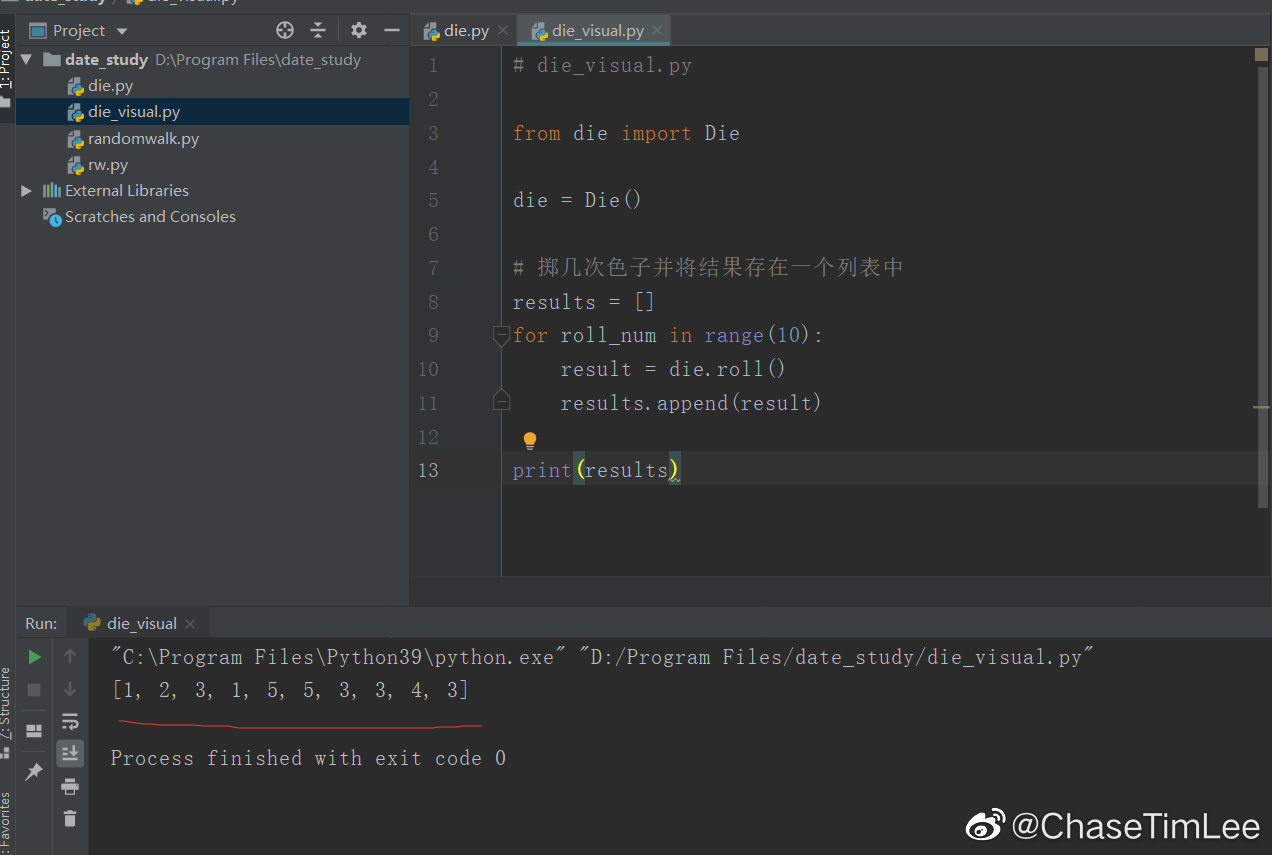This screenshot has height=855, width=1272.
Task: Click the restore layout icon in Run panel
Action: tap(34, 730)
